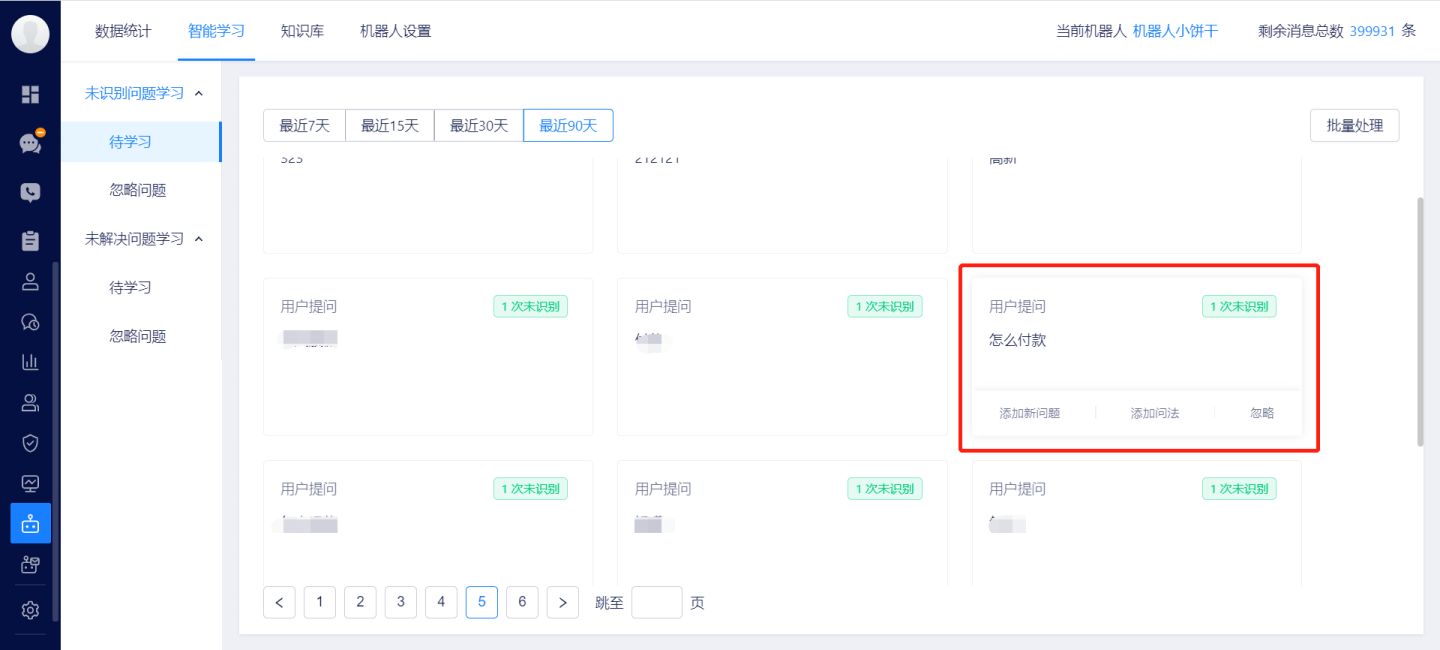Go to page 3
Screen dimensions: 1440x650
pos(401,602)
